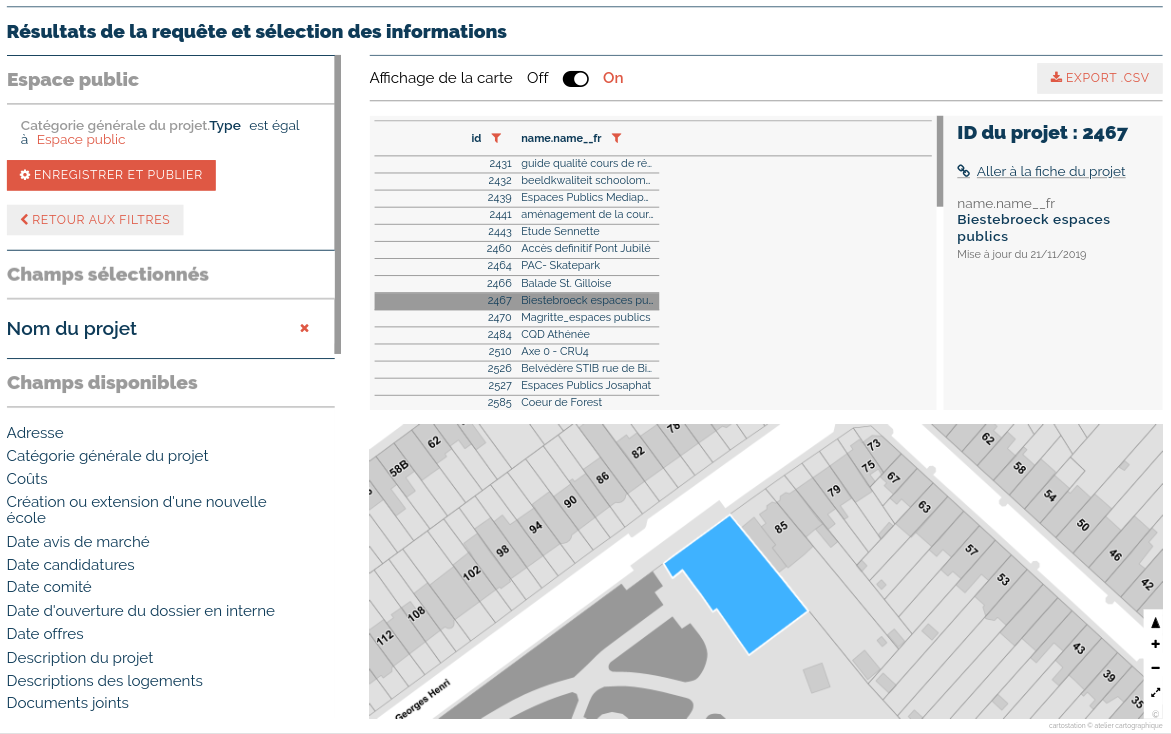Expand map to fullscreen
The width and height of the screenshot is (1171, 734).
point(1155,692)
